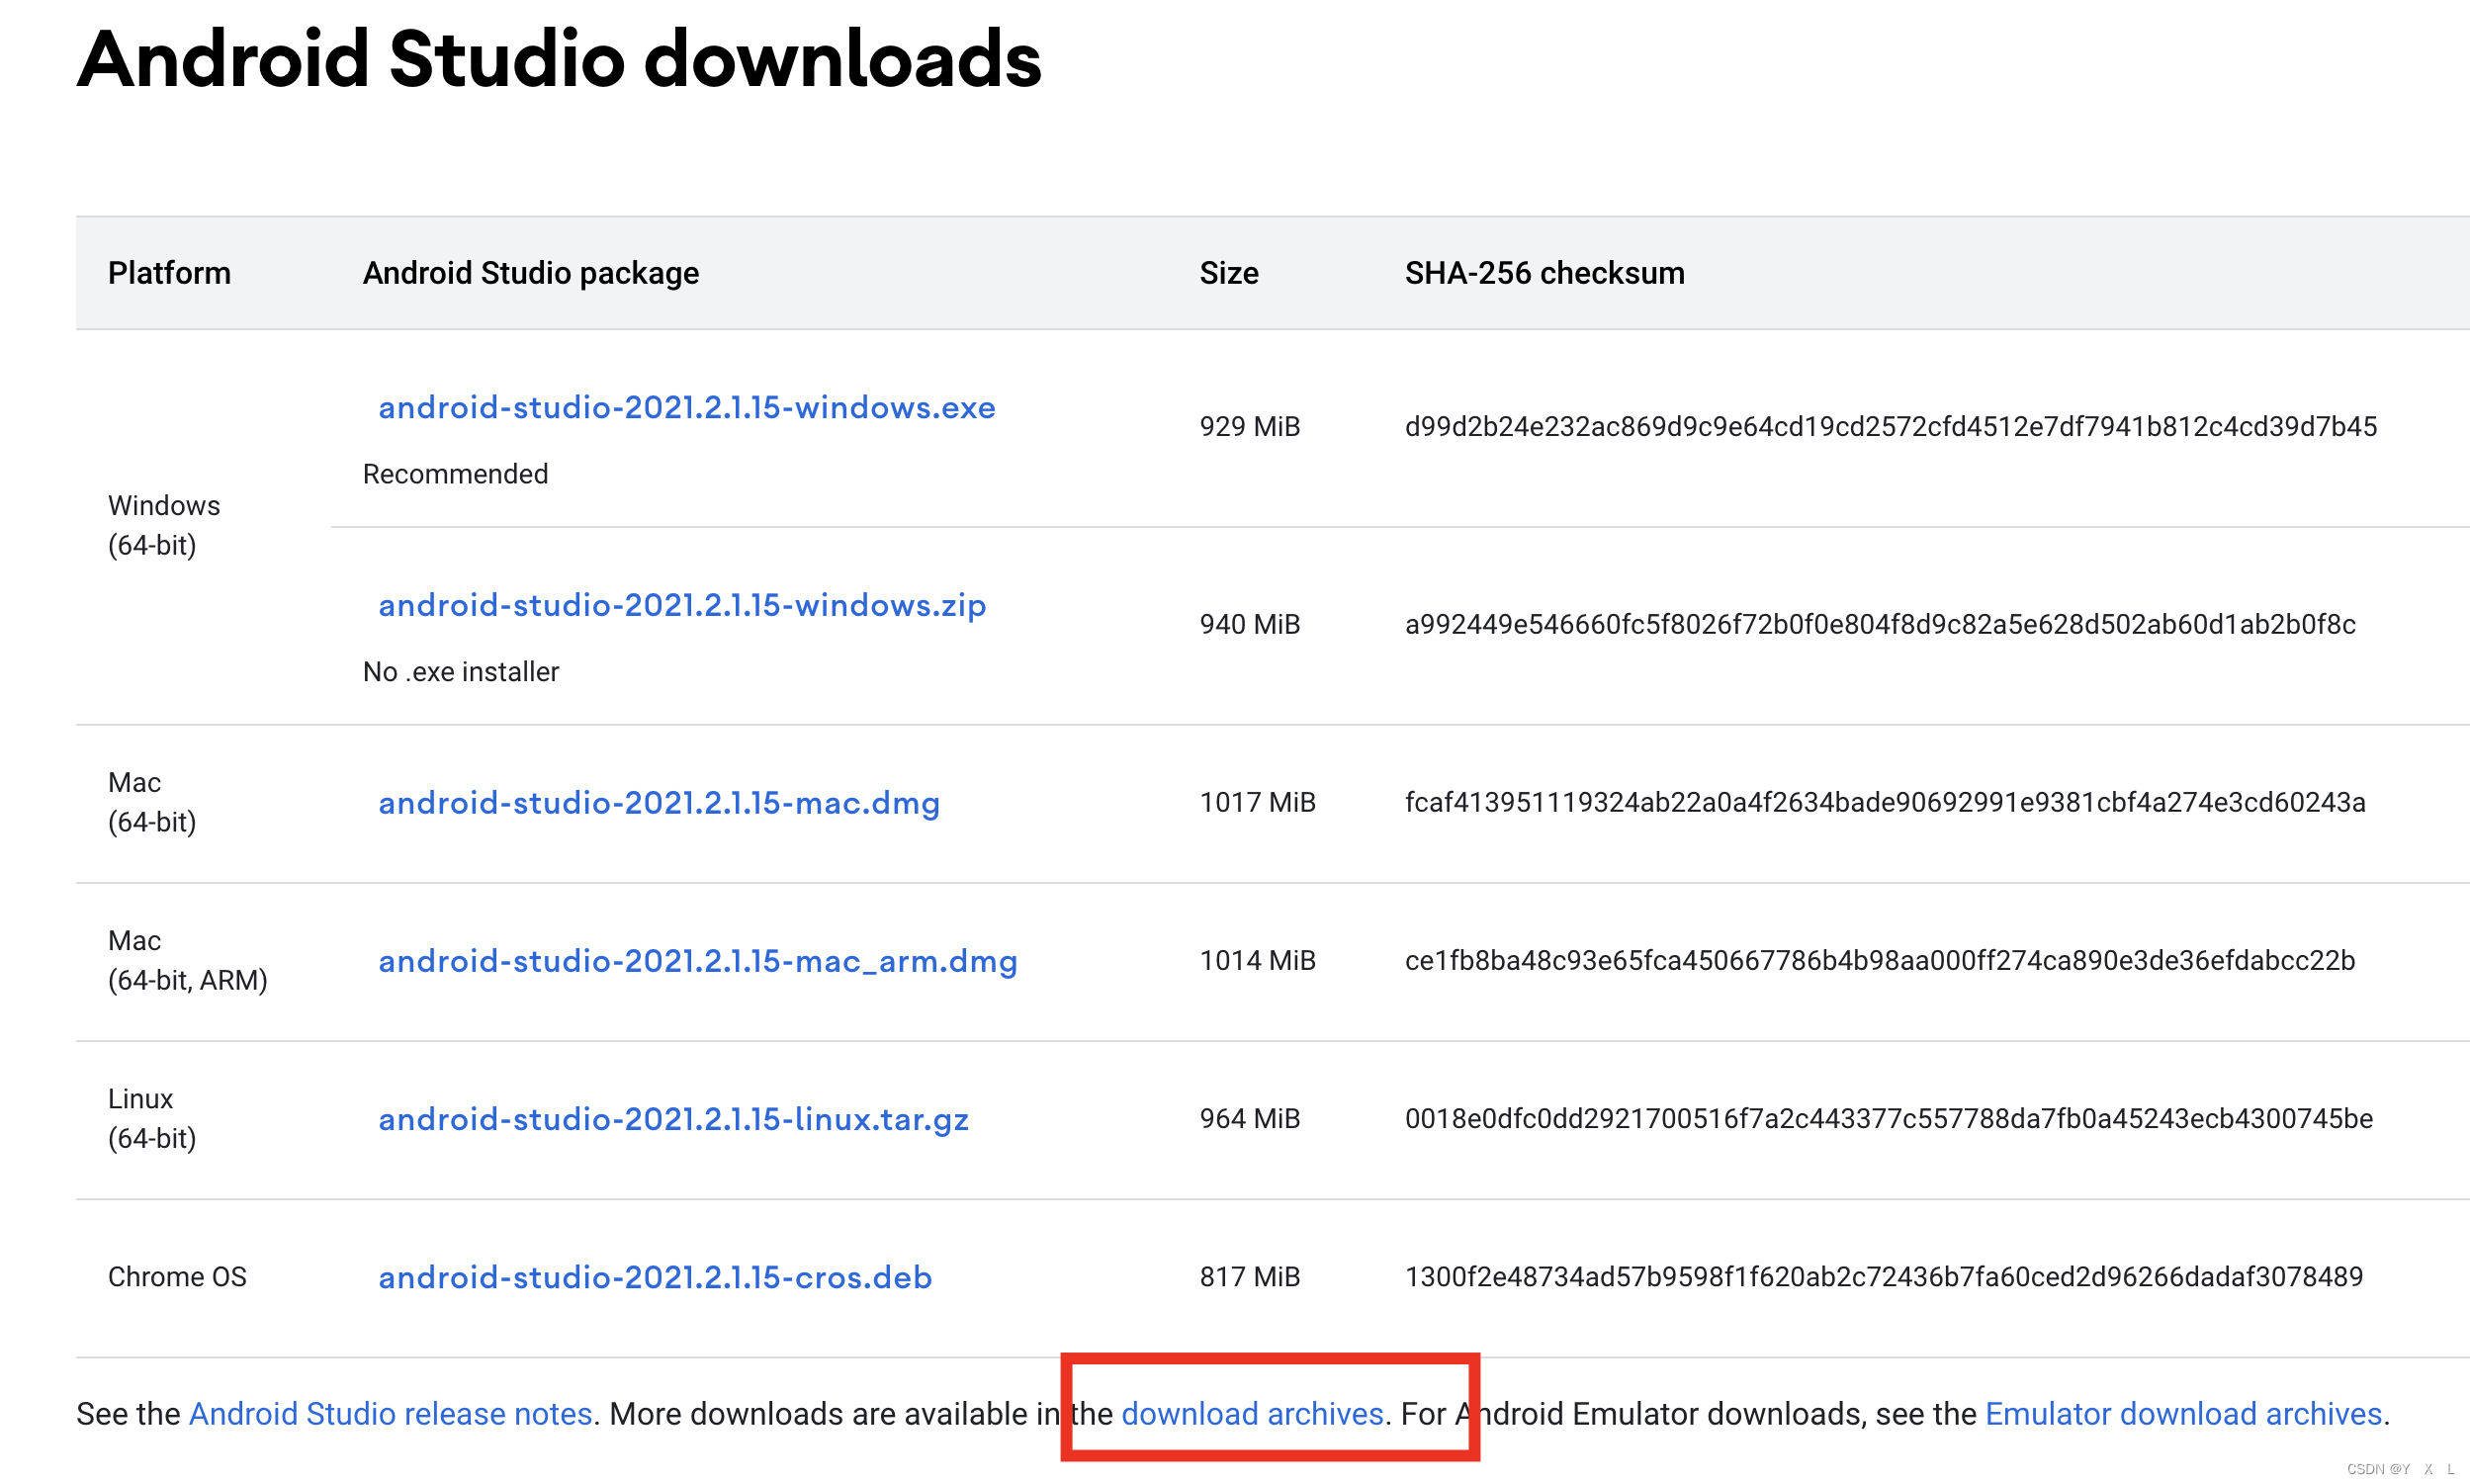Click the SHA-256 checksum column header
This screenshot has width=2470, height=1484.
click(1544, 273)
